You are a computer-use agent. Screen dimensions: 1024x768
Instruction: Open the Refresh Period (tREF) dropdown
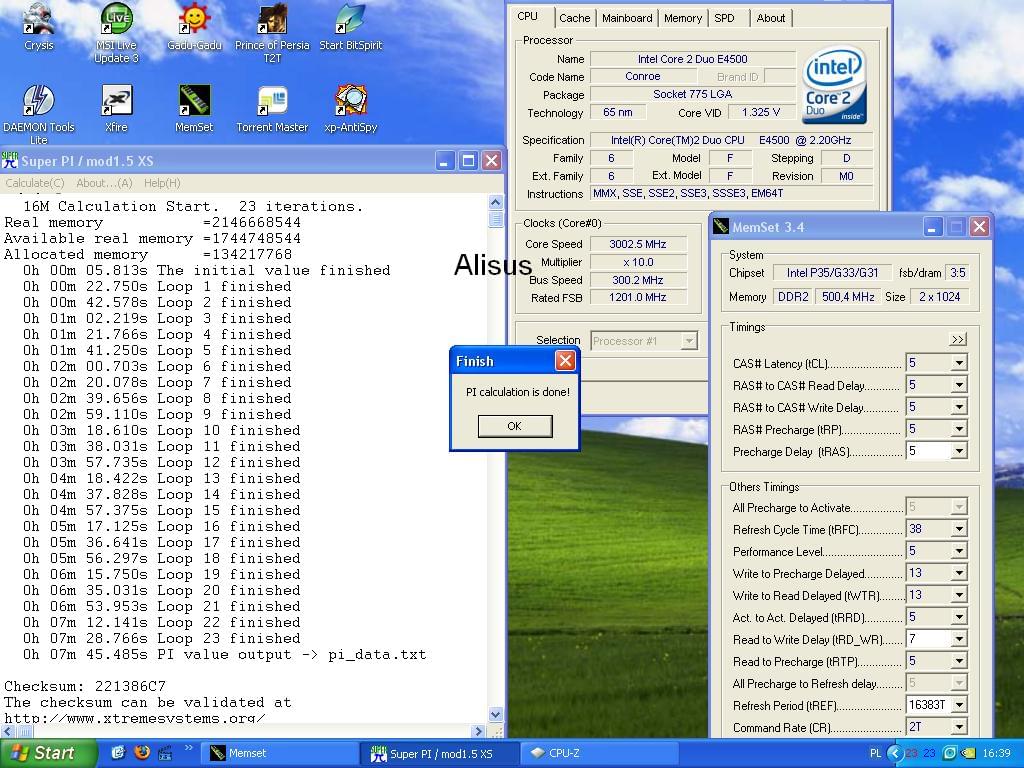tap(959, 705)
